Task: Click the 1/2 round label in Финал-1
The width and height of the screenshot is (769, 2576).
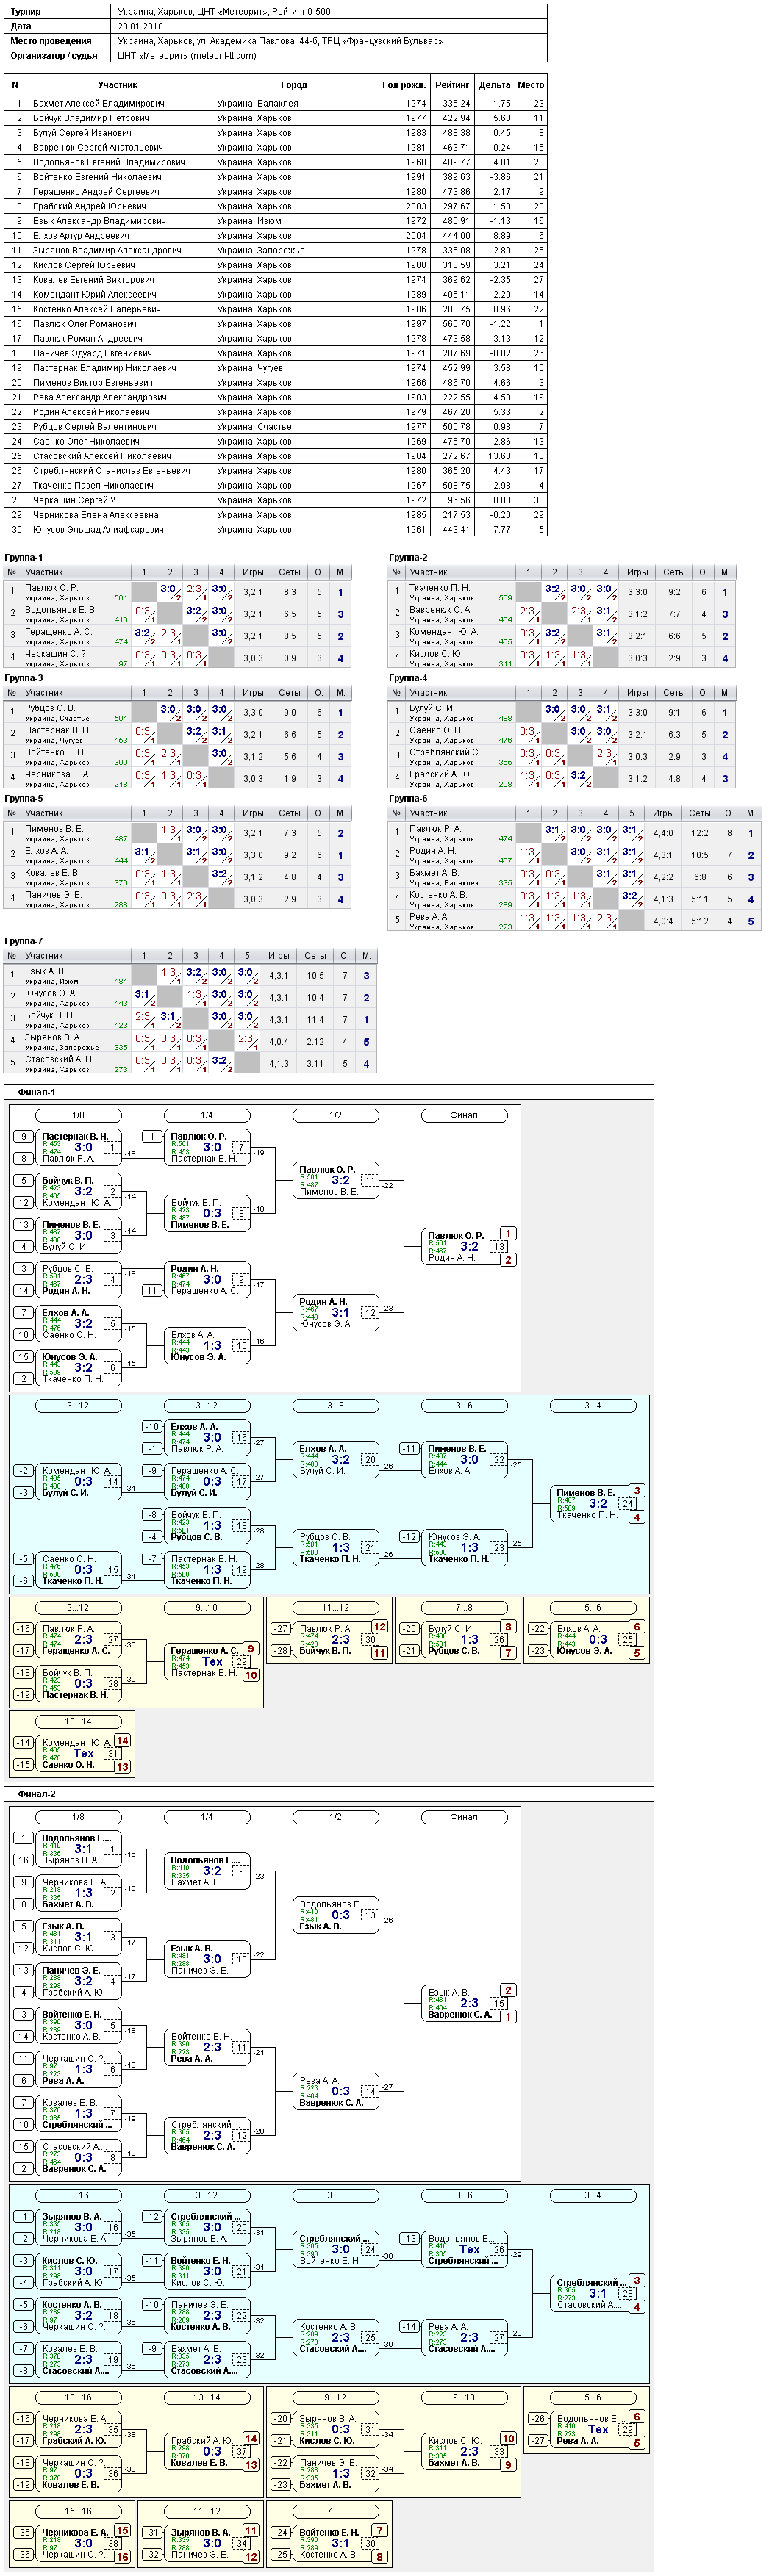Action: click(x=335, y=1115)
